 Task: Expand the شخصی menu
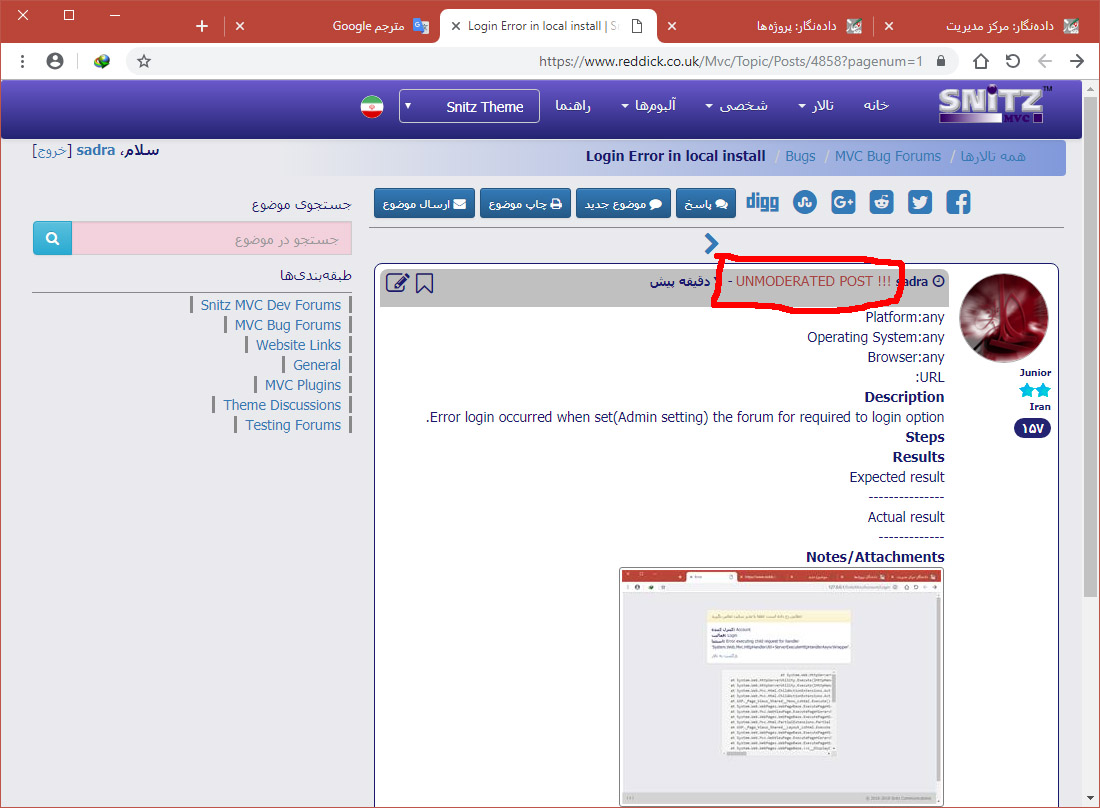point(736,106)
